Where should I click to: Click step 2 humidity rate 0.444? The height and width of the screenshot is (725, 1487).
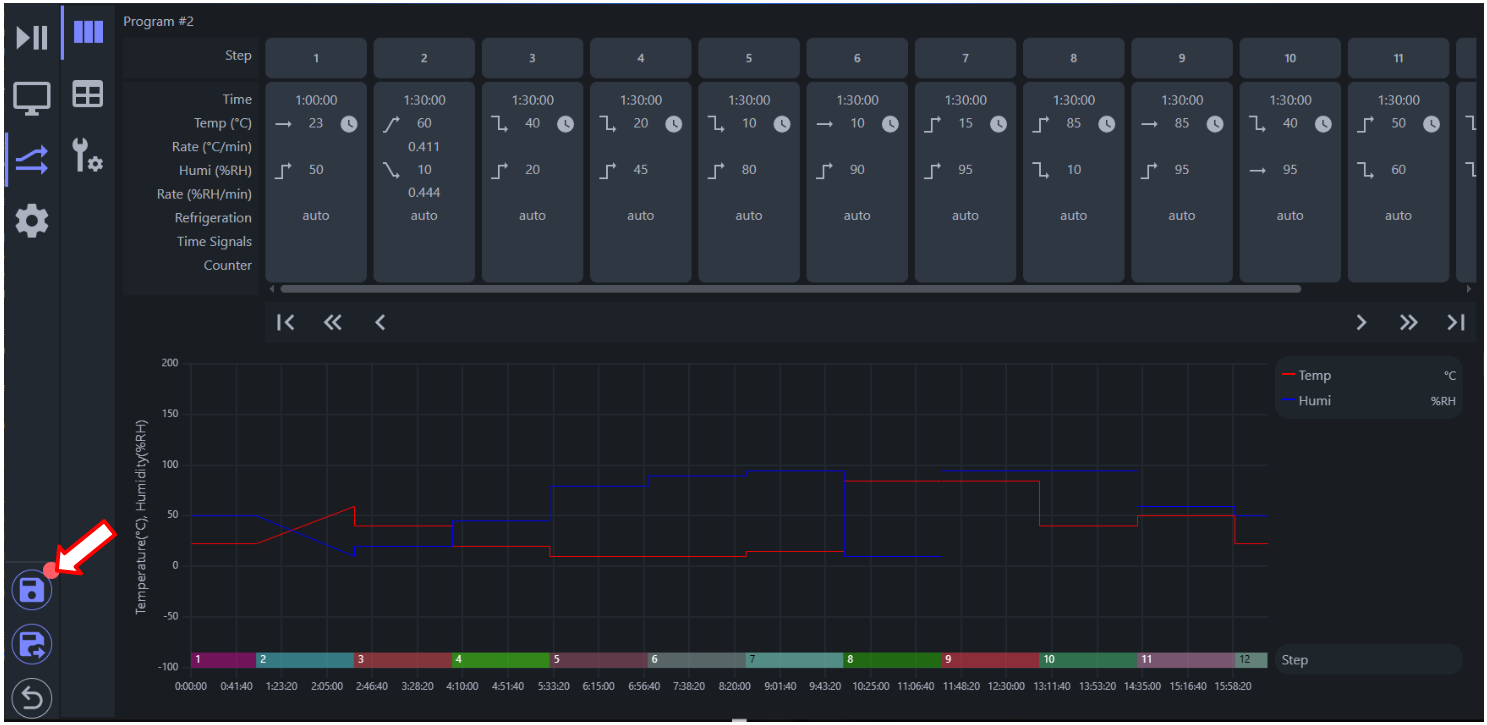(424, 193)
